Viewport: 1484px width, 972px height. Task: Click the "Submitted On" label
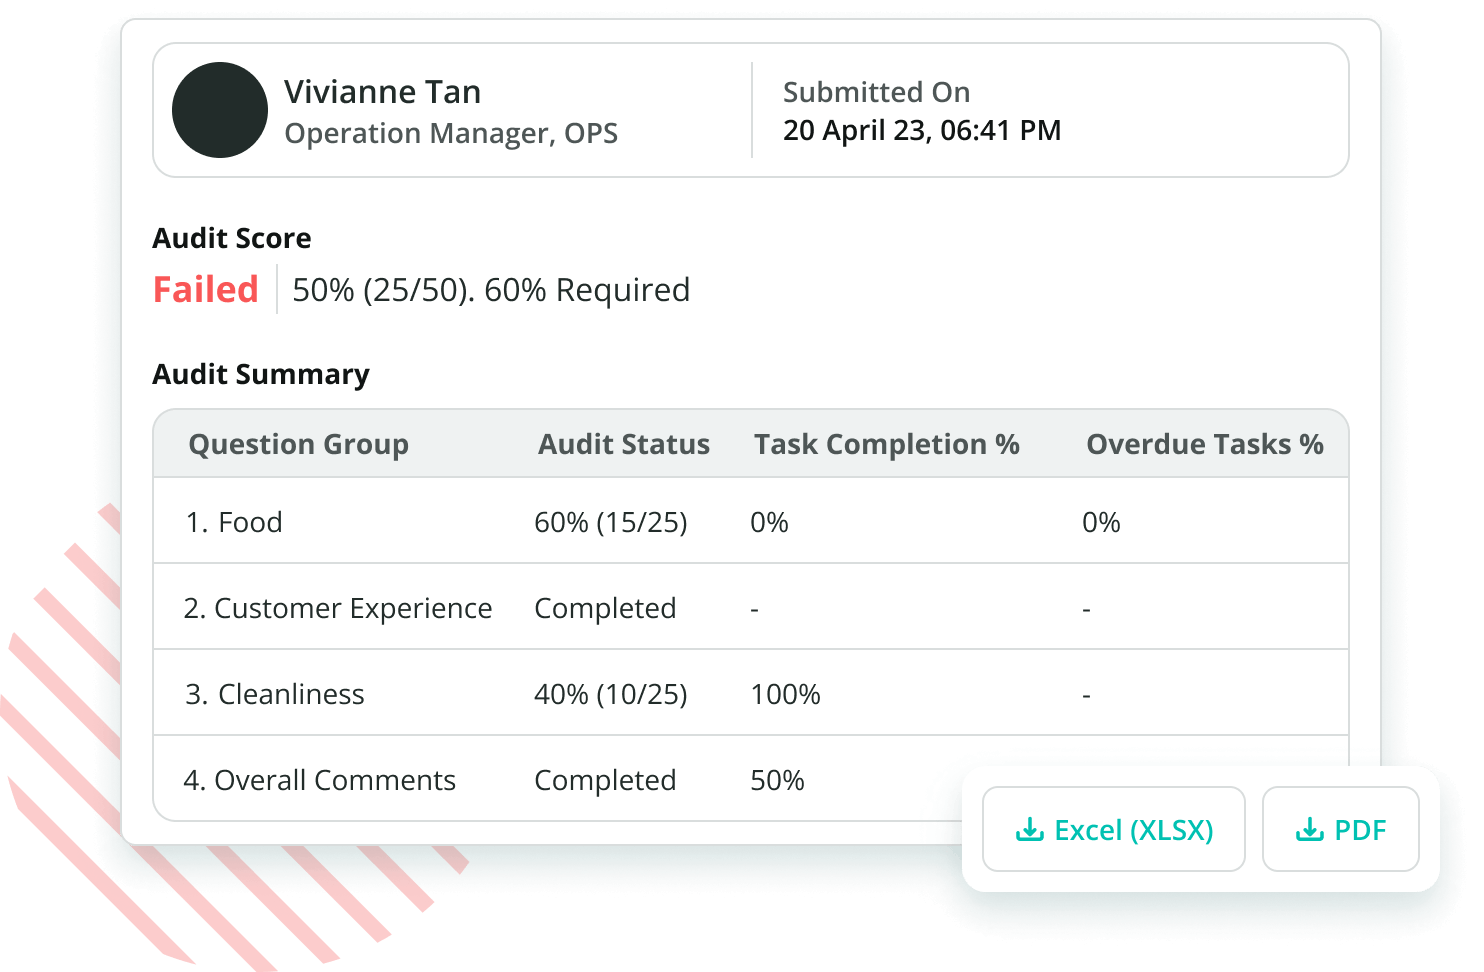click(876, 92)
